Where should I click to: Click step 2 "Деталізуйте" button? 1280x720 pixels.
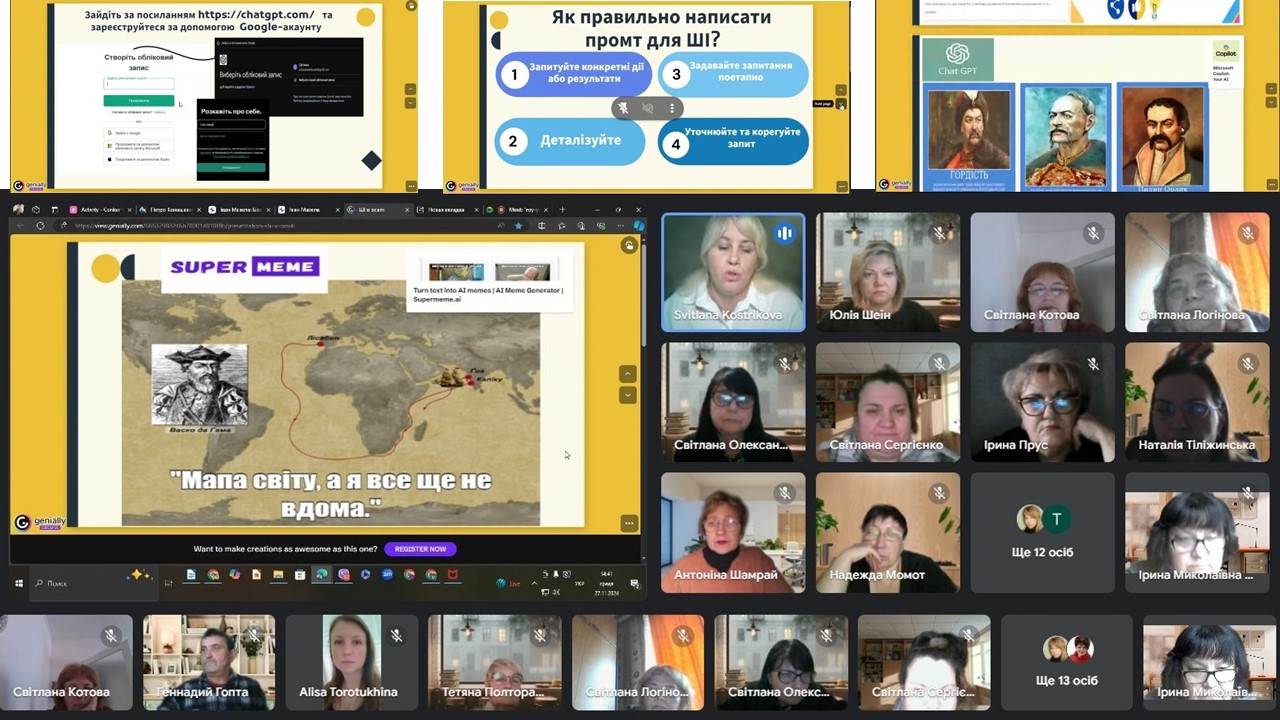(x=570, y=141)
